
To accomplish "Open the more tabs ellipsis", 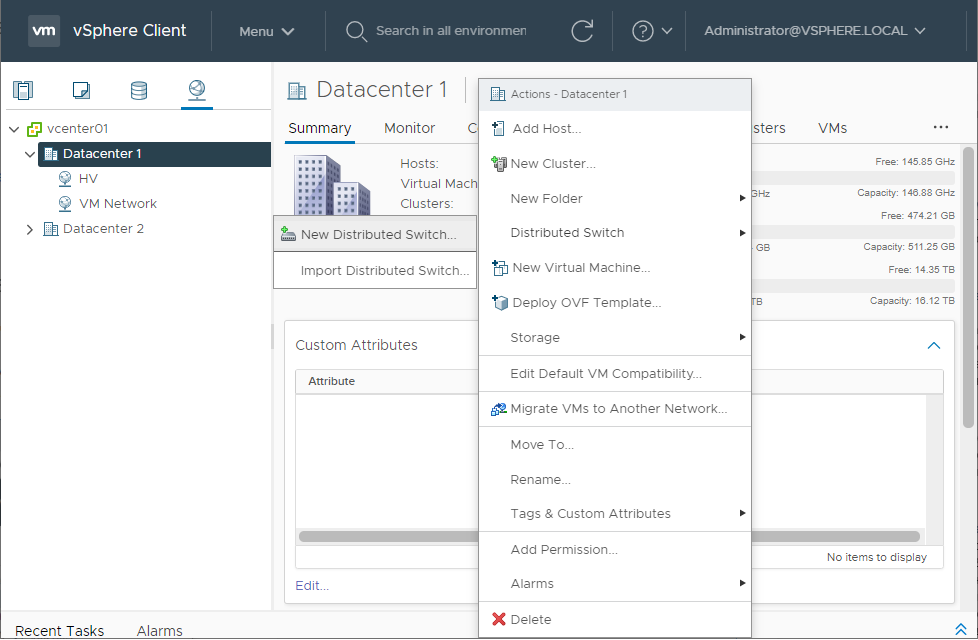I will (x=941, y=127).
